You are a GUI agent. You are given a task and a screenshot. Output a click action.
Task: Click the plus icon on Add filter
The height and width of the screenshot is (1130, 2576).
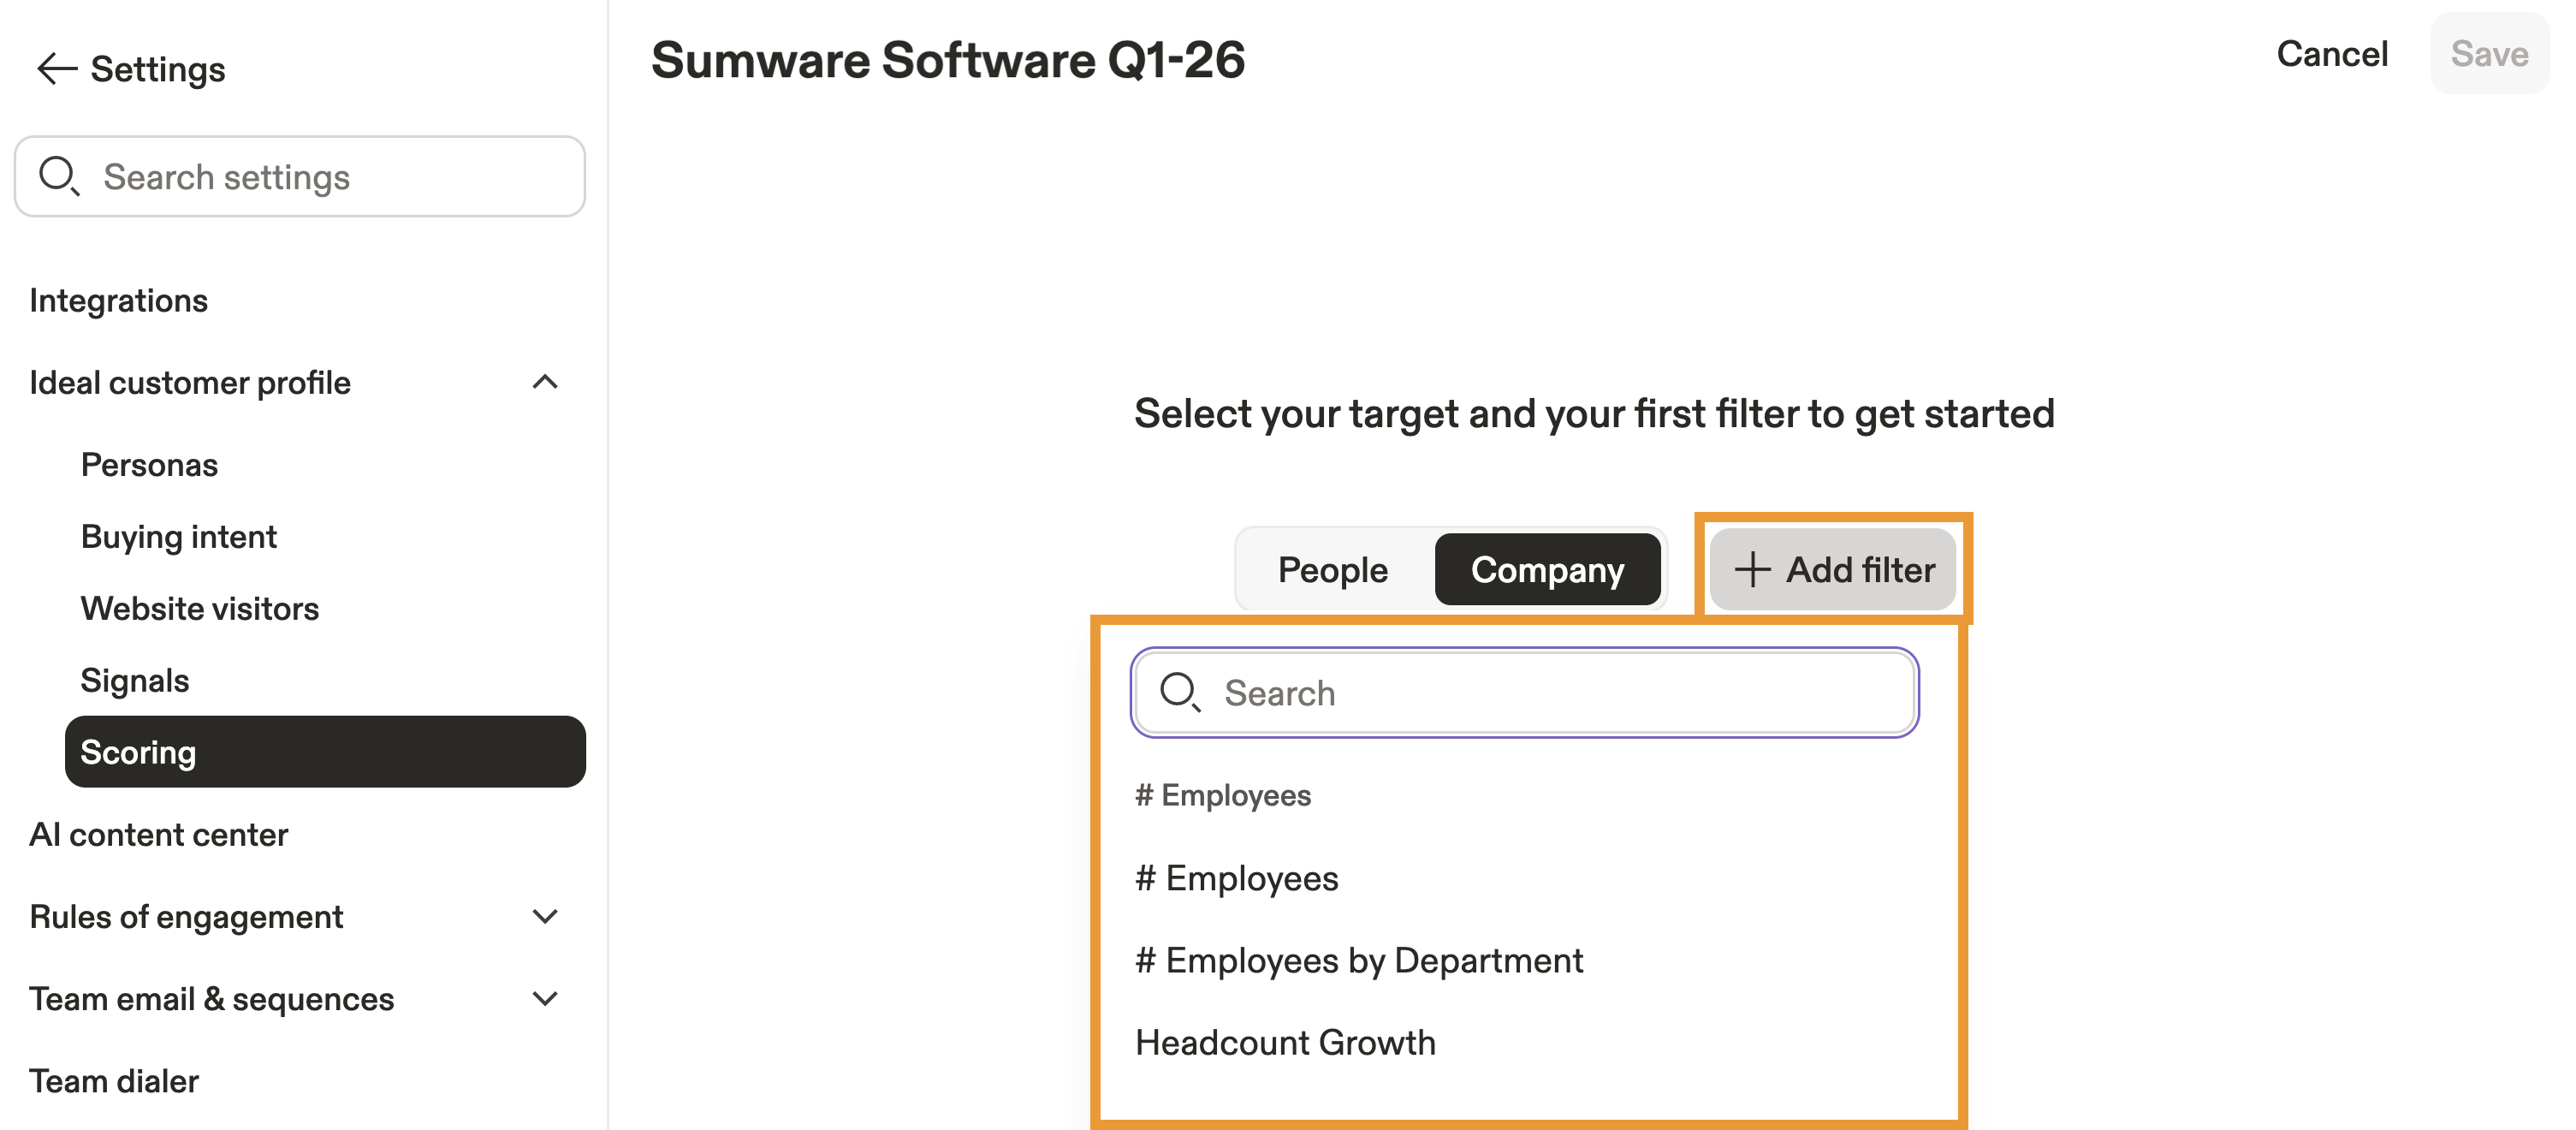(1751, 570)
